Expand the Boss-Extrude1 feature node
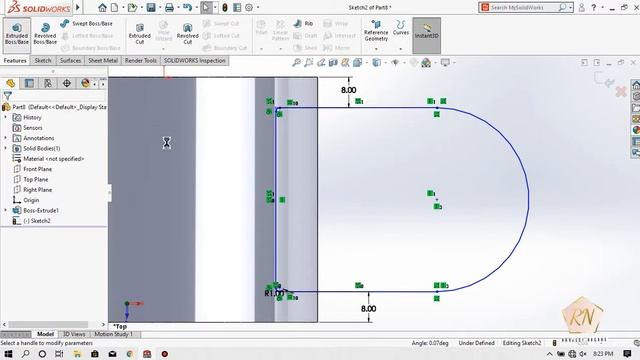Screen dimensions: 640x360 click(x=6, y=210)
